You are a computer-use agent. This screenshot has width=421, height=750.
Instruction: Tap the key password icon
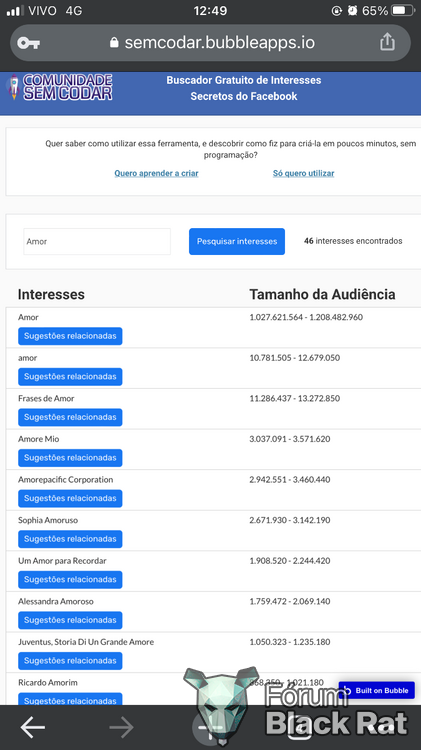pyautogui.click(x=29, y=43)
